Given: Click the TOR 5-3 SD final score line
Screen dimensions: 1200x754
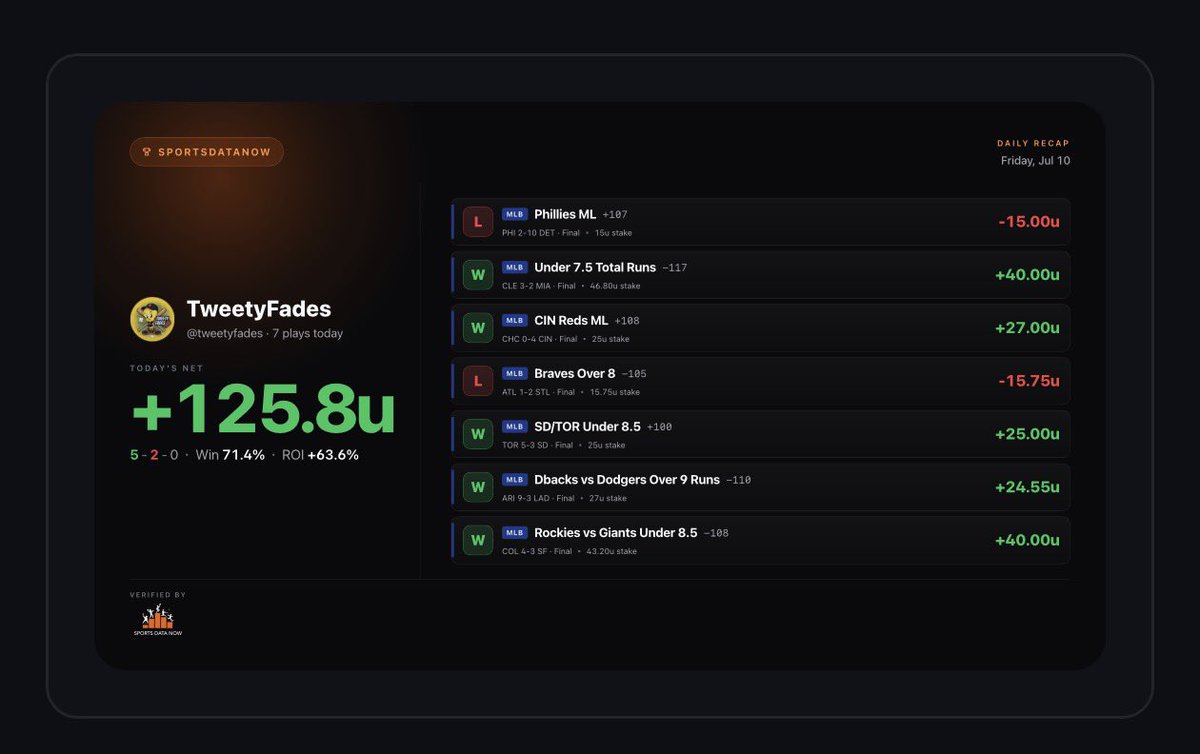Looking at the screenshot, I should pyautogui.click(x=538, y=445).
